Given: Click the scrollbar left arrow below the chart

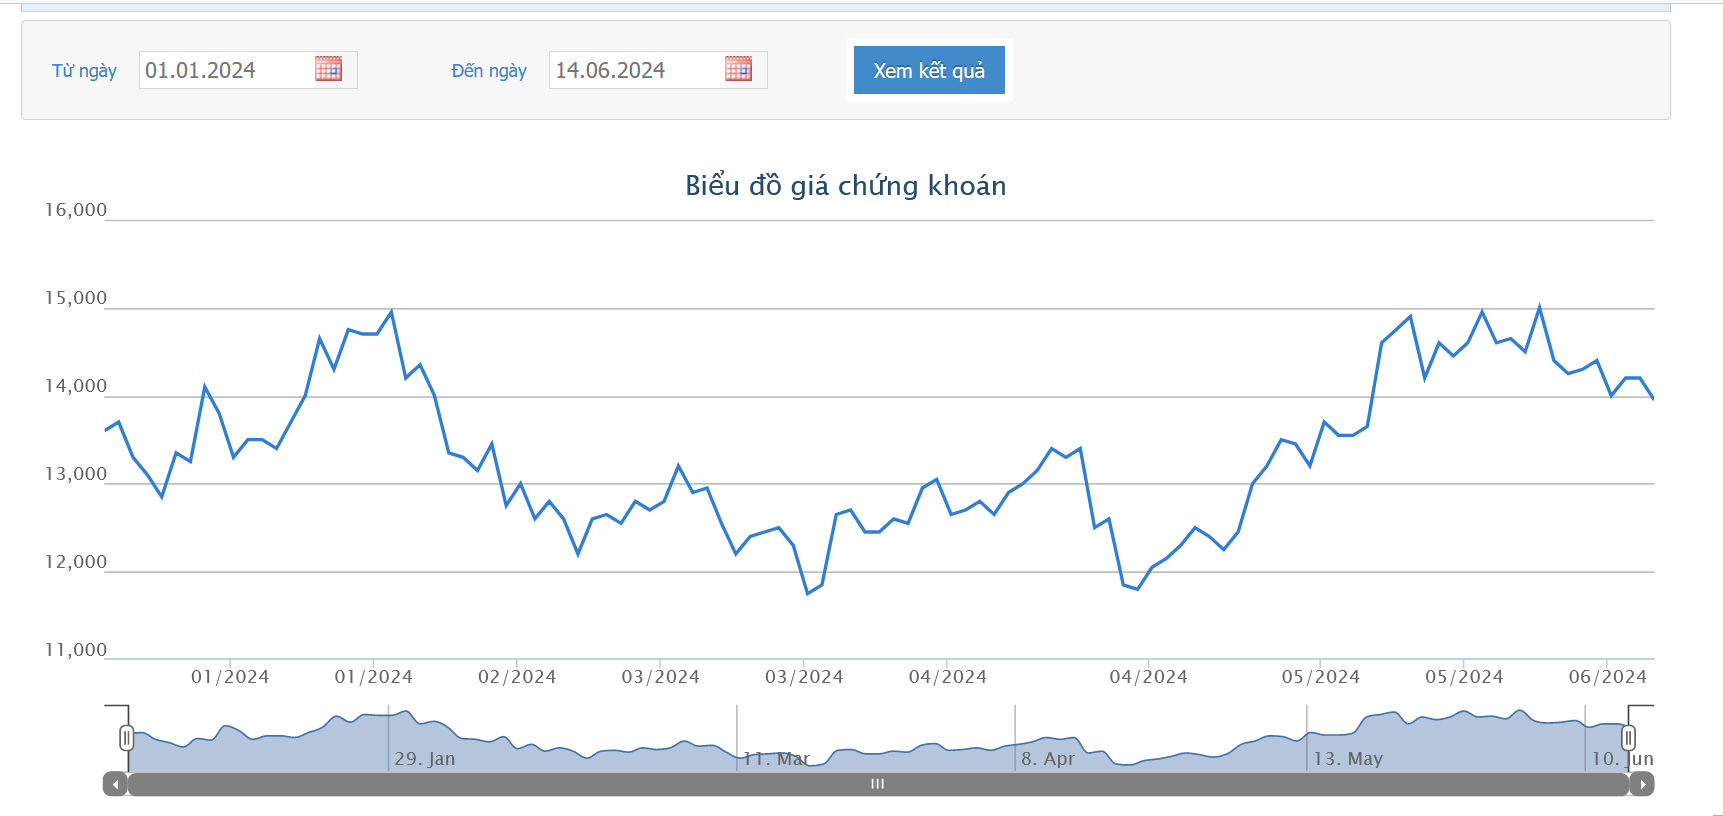Looking at the screenshot, I should pyautogui.click(x=115, y=784).
